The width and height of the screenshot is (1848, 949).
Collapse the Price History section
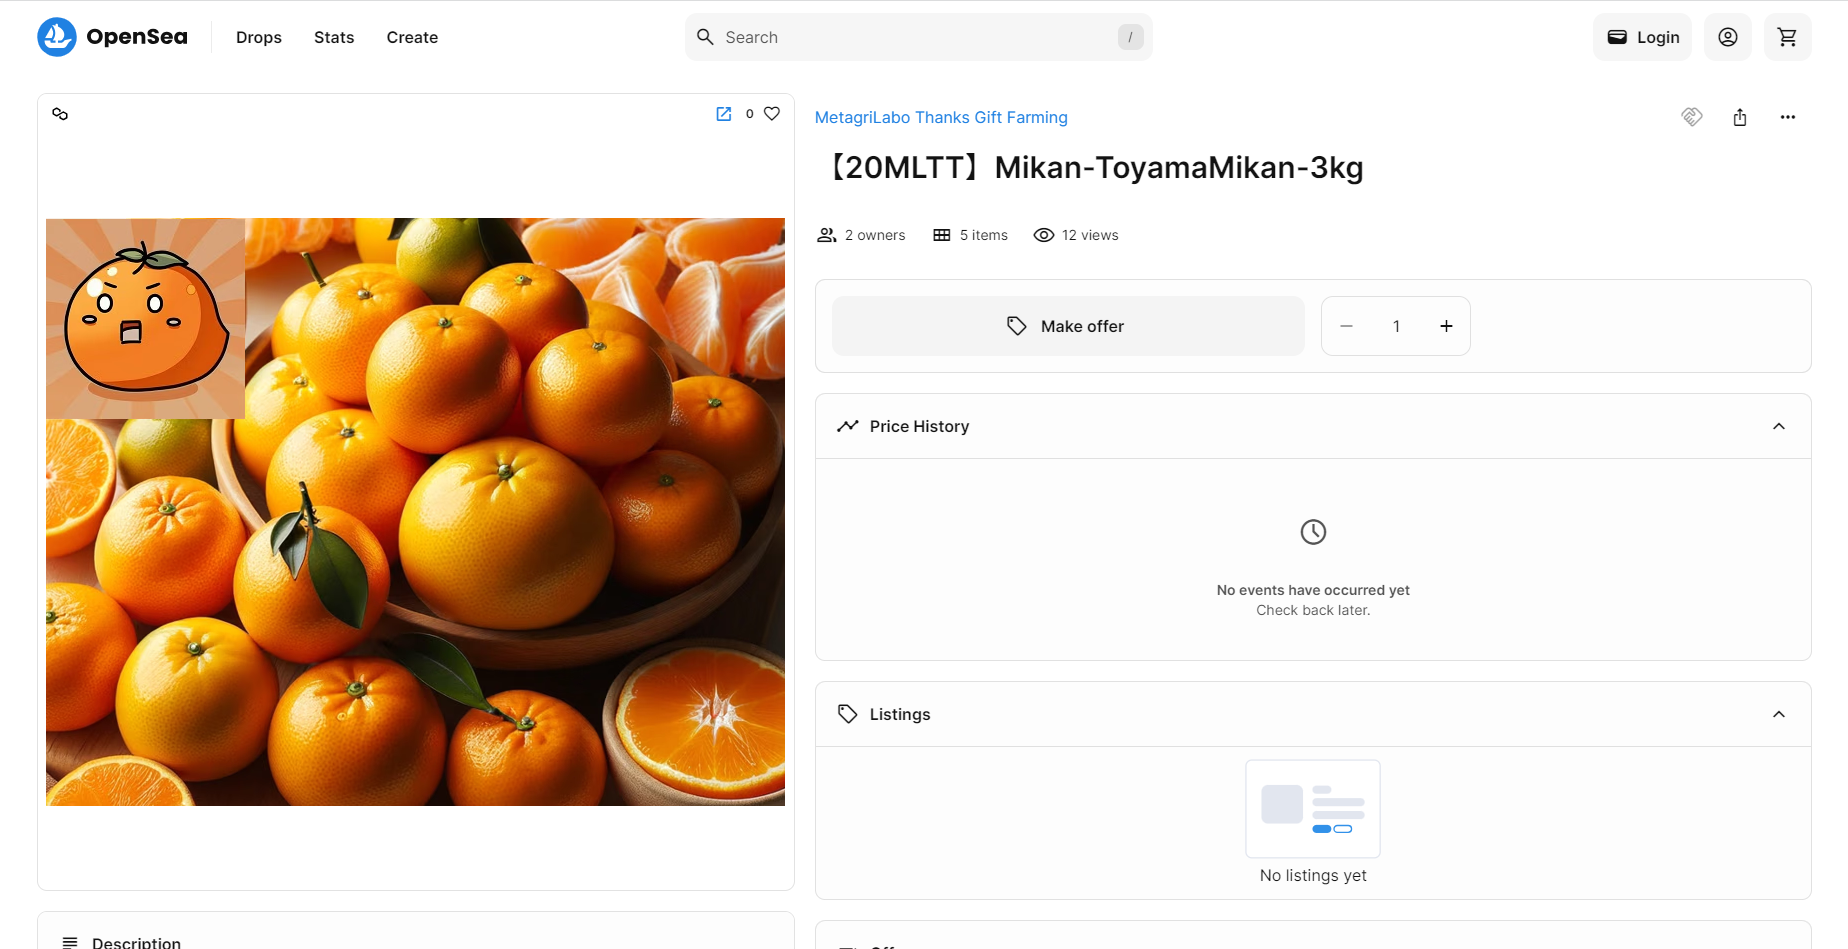pos(1778,426)
